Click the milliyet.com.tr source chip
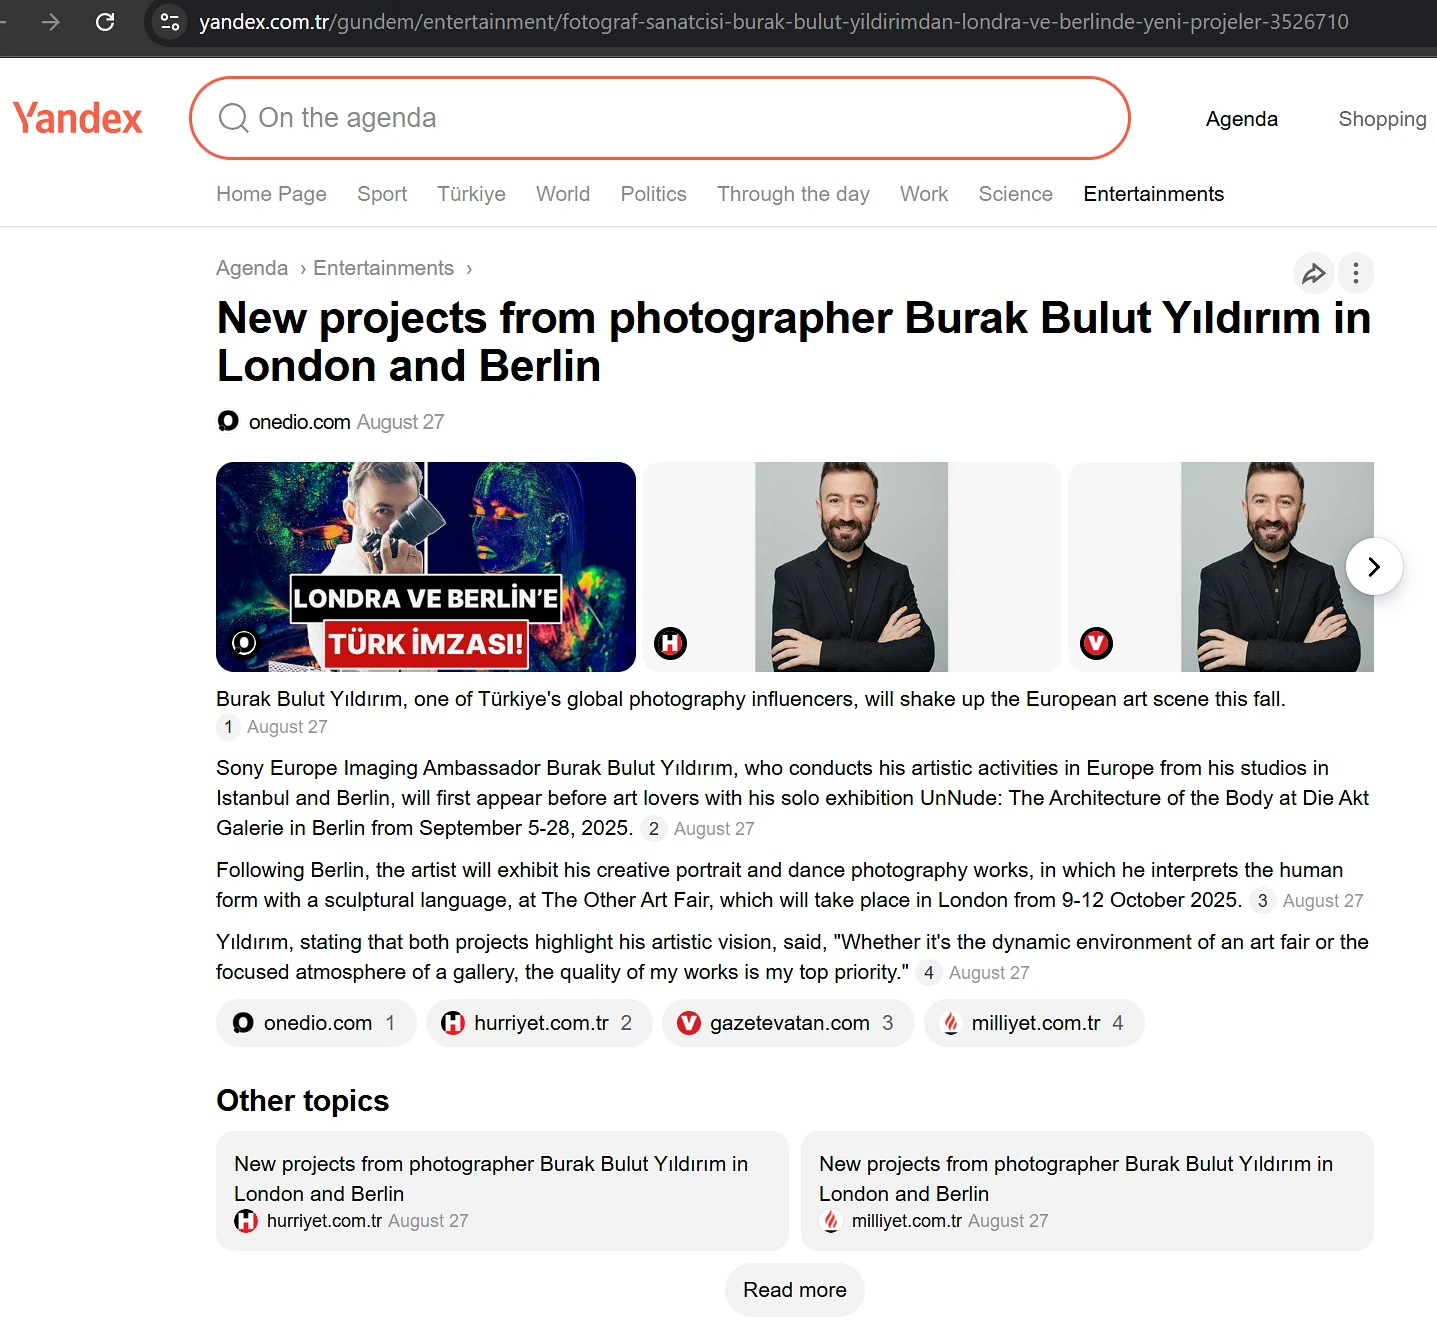1437x1320 pixels. point(1034,1023)
